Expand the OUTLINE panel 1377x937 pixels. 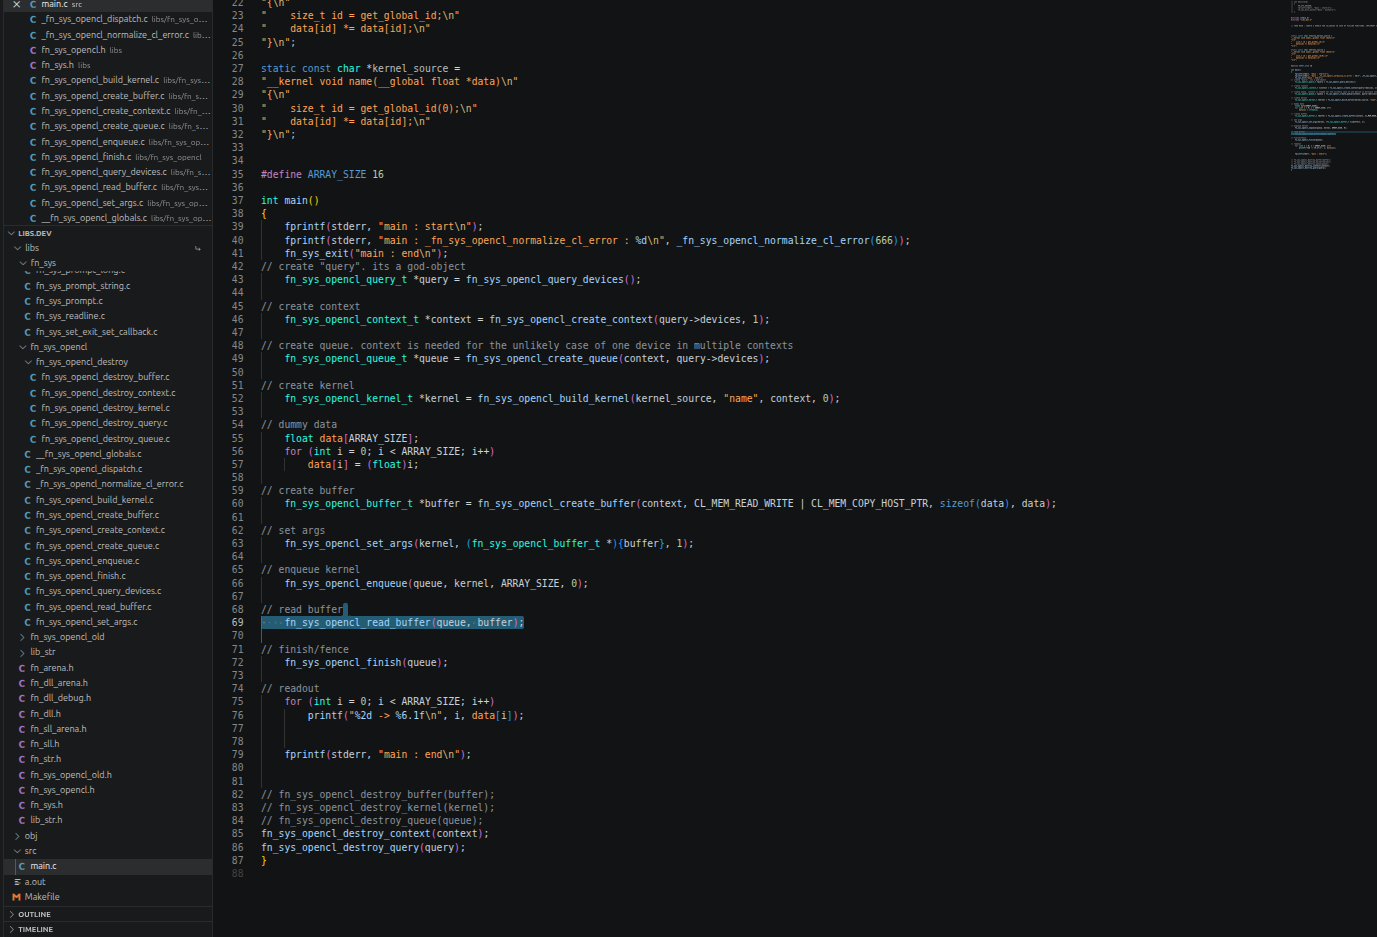point(11,914)
